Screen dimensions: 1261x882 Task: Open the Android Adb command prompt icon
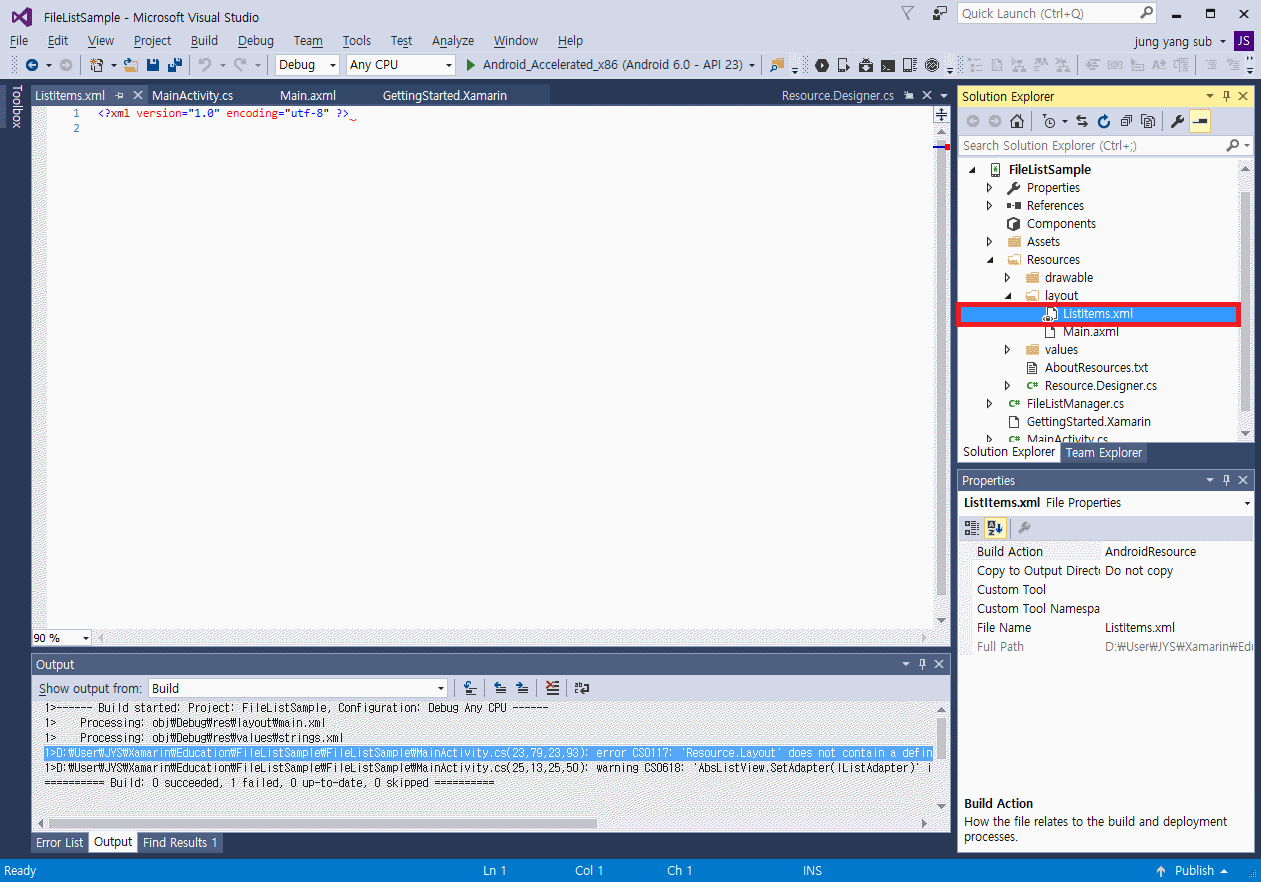[888, 65]
